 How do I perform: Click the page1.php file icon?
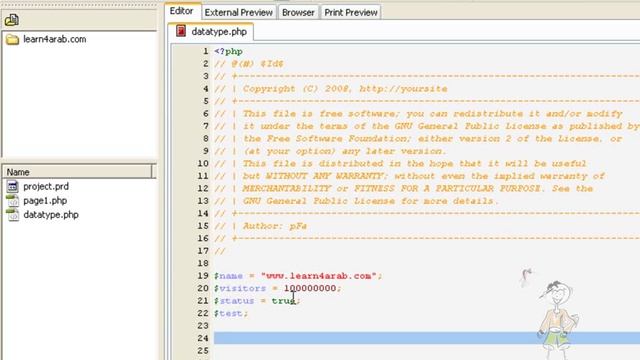(13, 200)
